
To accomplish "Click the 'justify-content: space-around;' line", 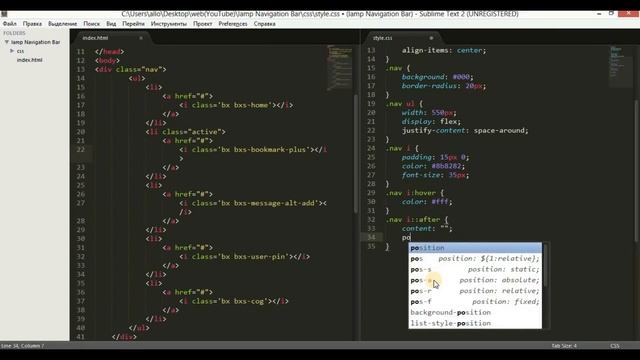I will coord(465,130).
